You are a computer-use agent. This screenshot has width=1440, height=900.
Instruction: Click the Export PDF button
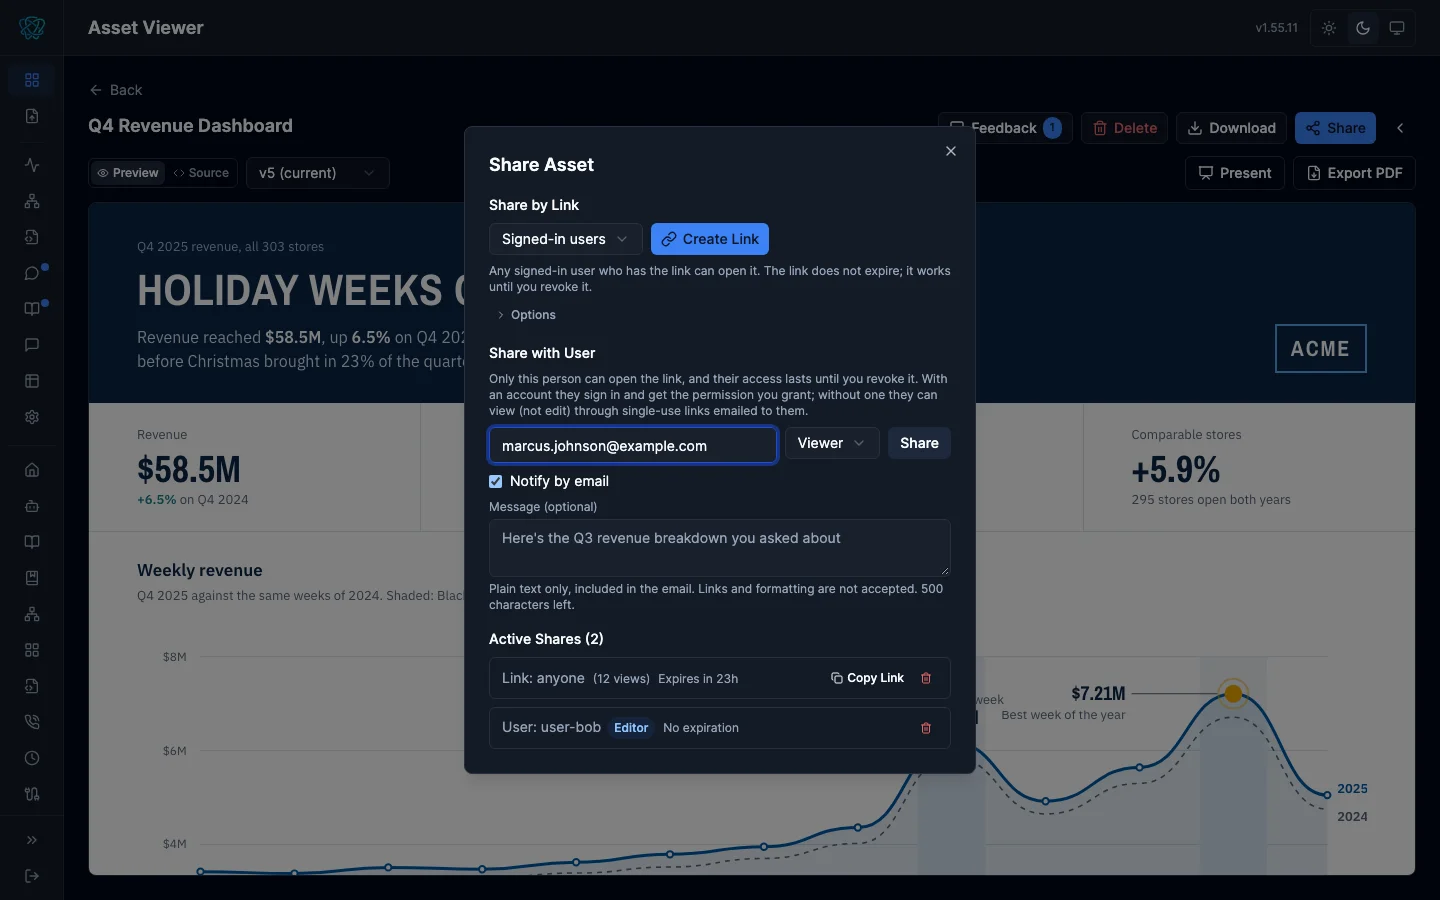(1354, 173)
